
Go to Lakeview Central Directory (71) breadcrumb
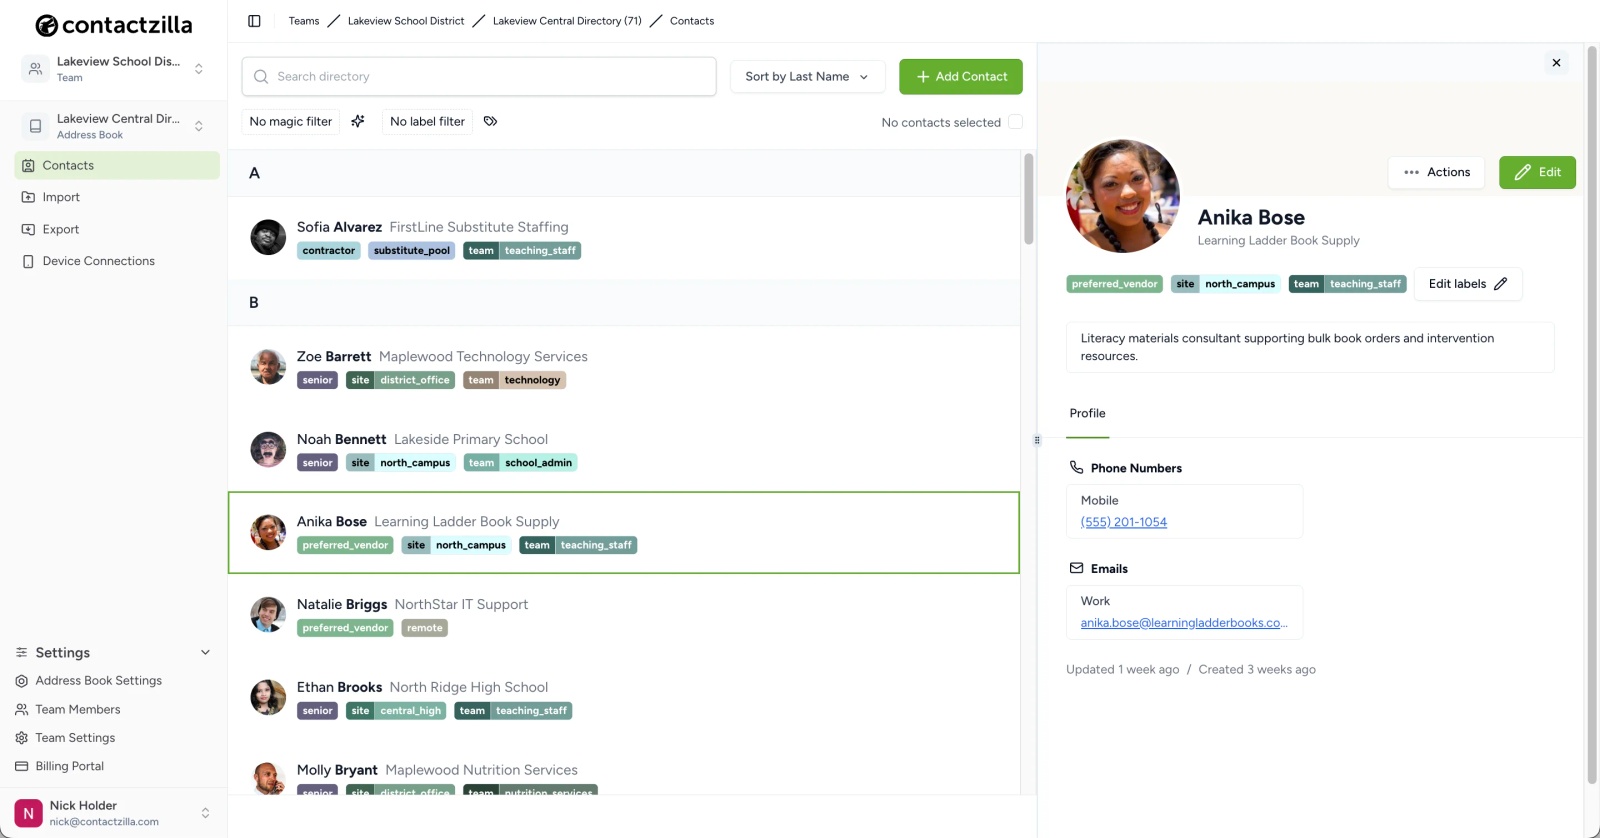pyautogui.click(x=567, y=21)
